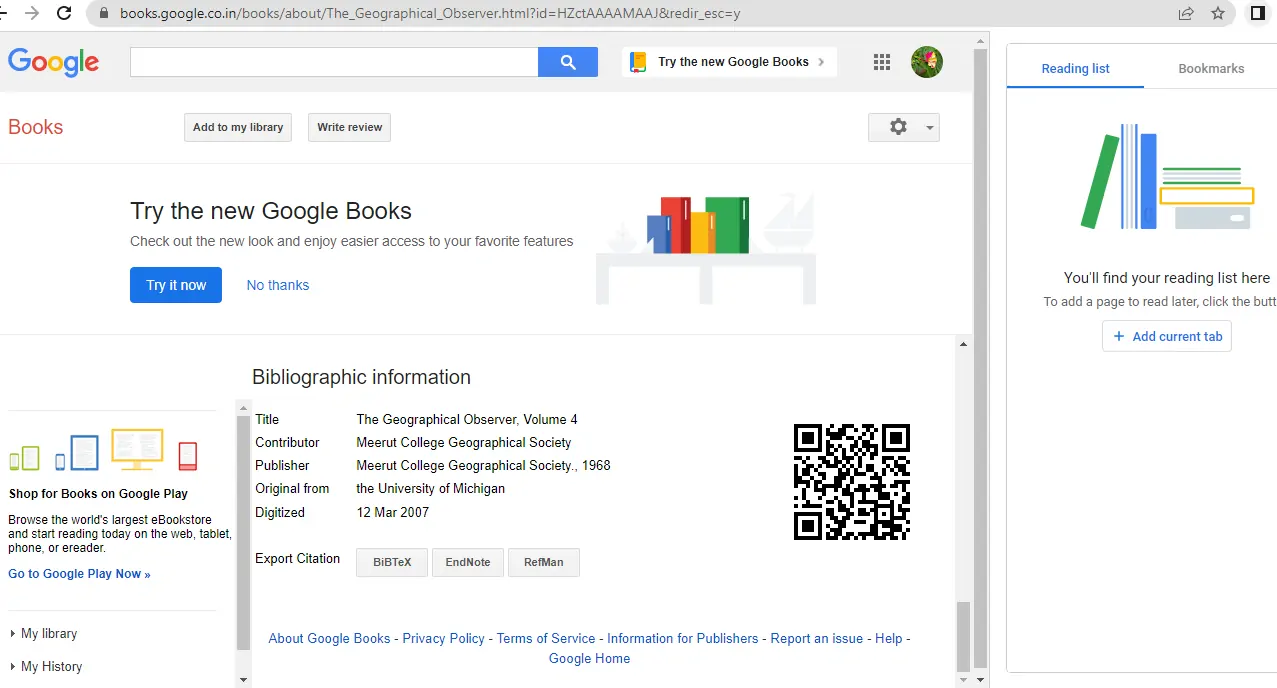Click the Report an issue link
Image resolution: width=1277 pixels, height=688 pixels.
click(817, 638)
